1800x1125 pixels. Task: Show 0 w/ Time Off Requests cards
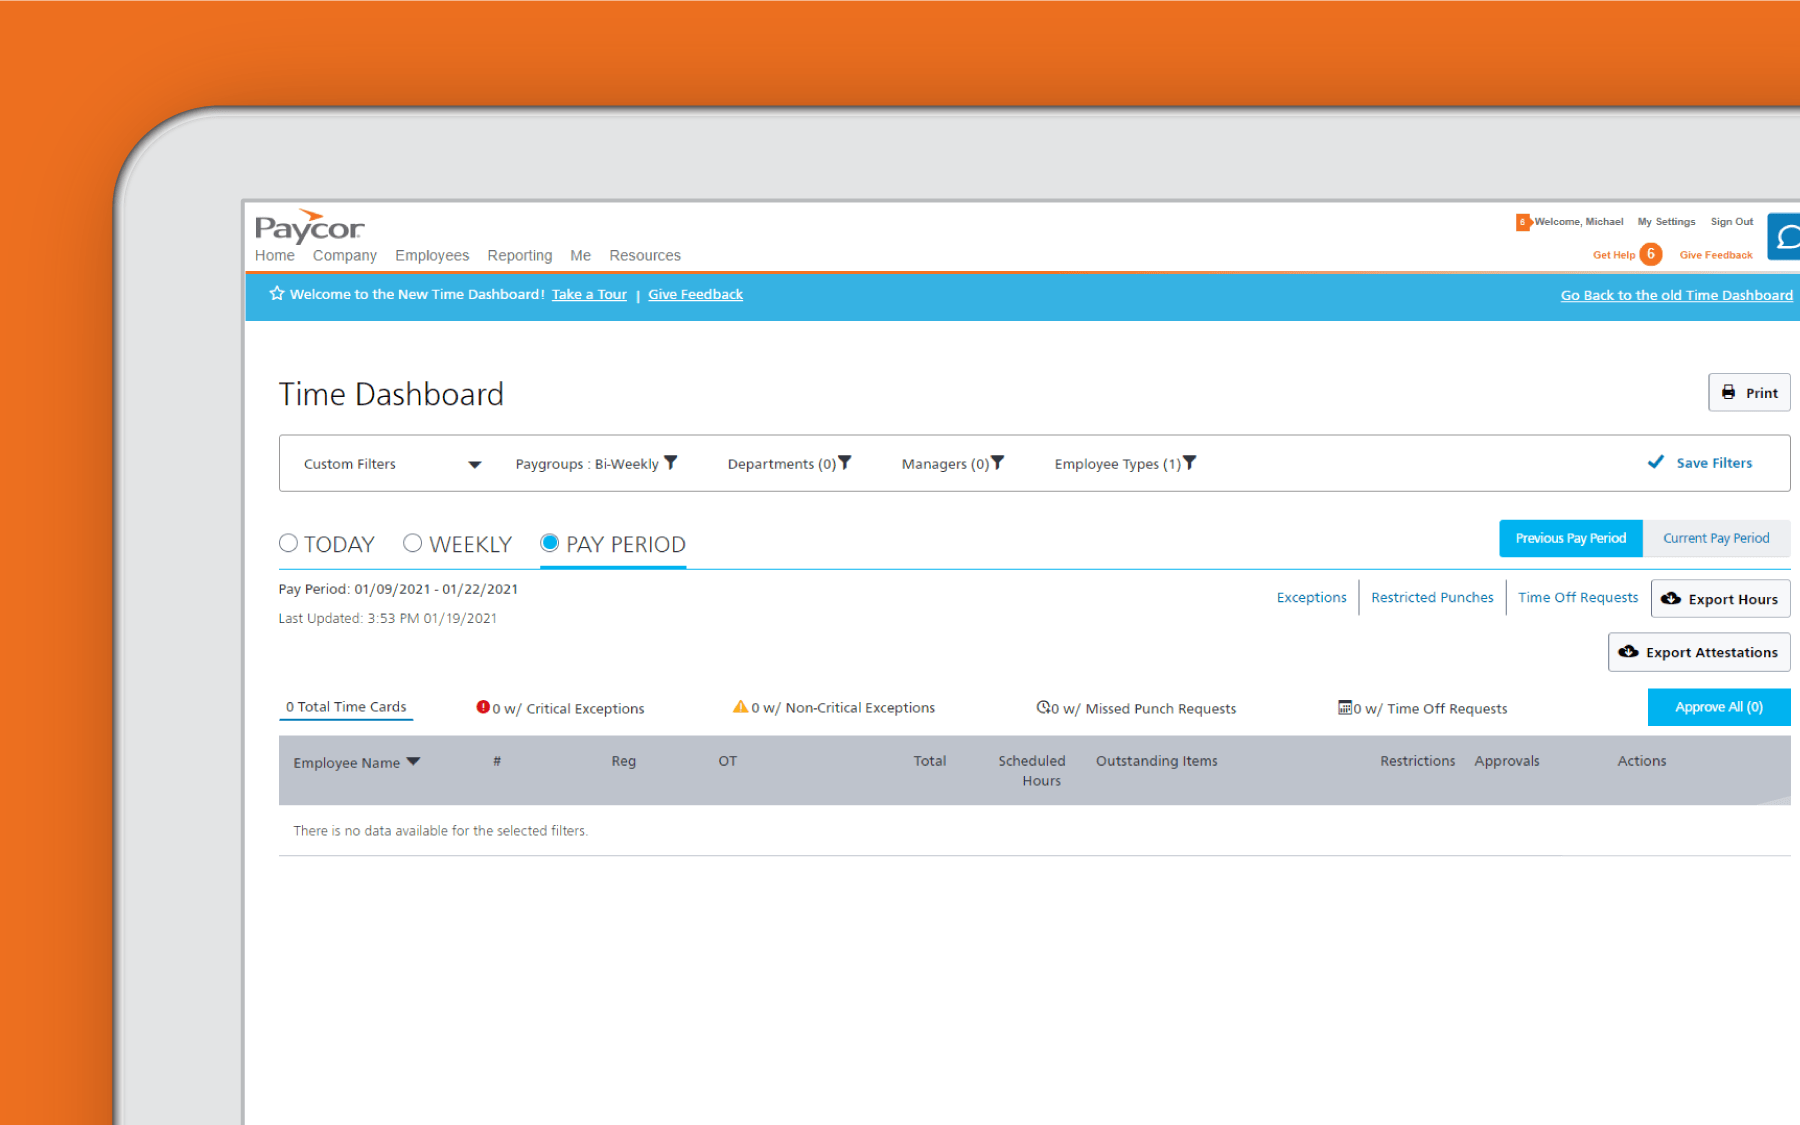1422,708
